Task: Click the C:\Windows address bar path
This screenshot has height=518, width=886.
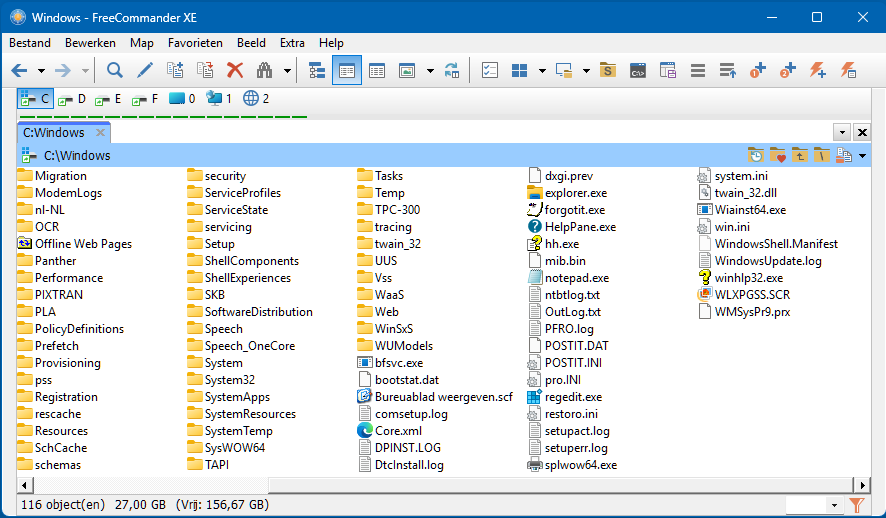Action: (x=77, y=155)
